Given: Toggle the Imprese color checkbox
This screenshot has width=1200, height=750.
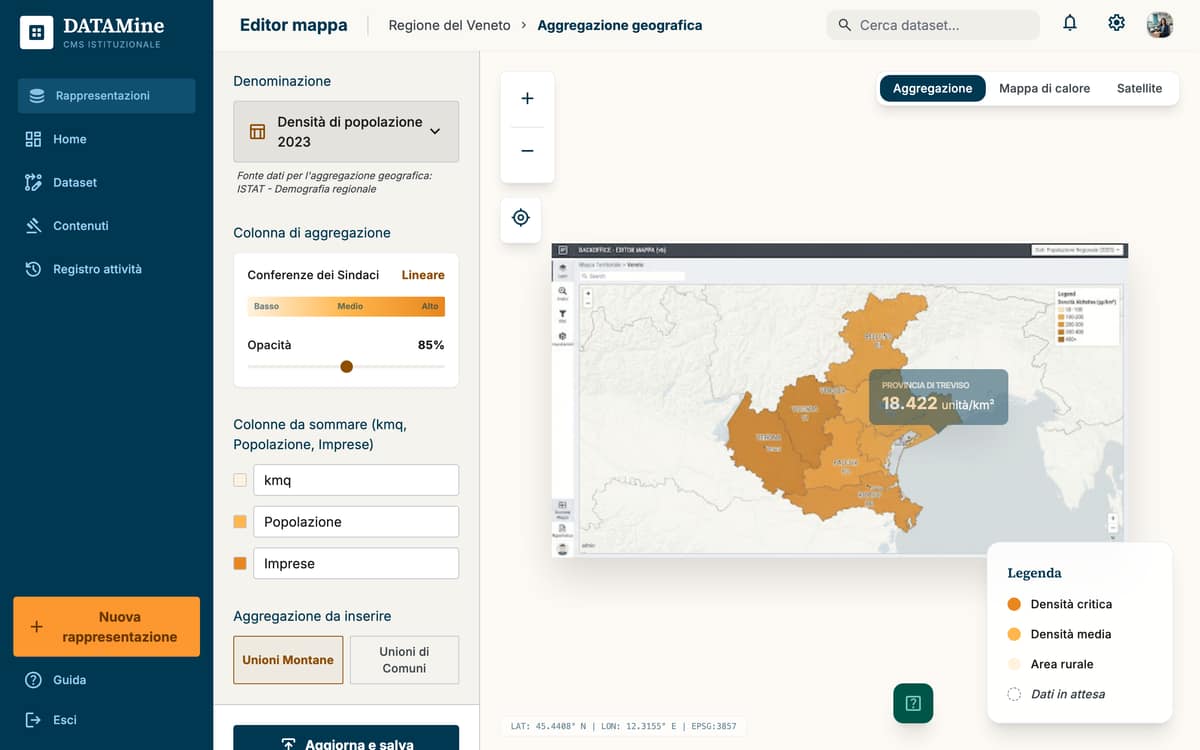Looking at the screenshot, I should [x=240, y=564].
